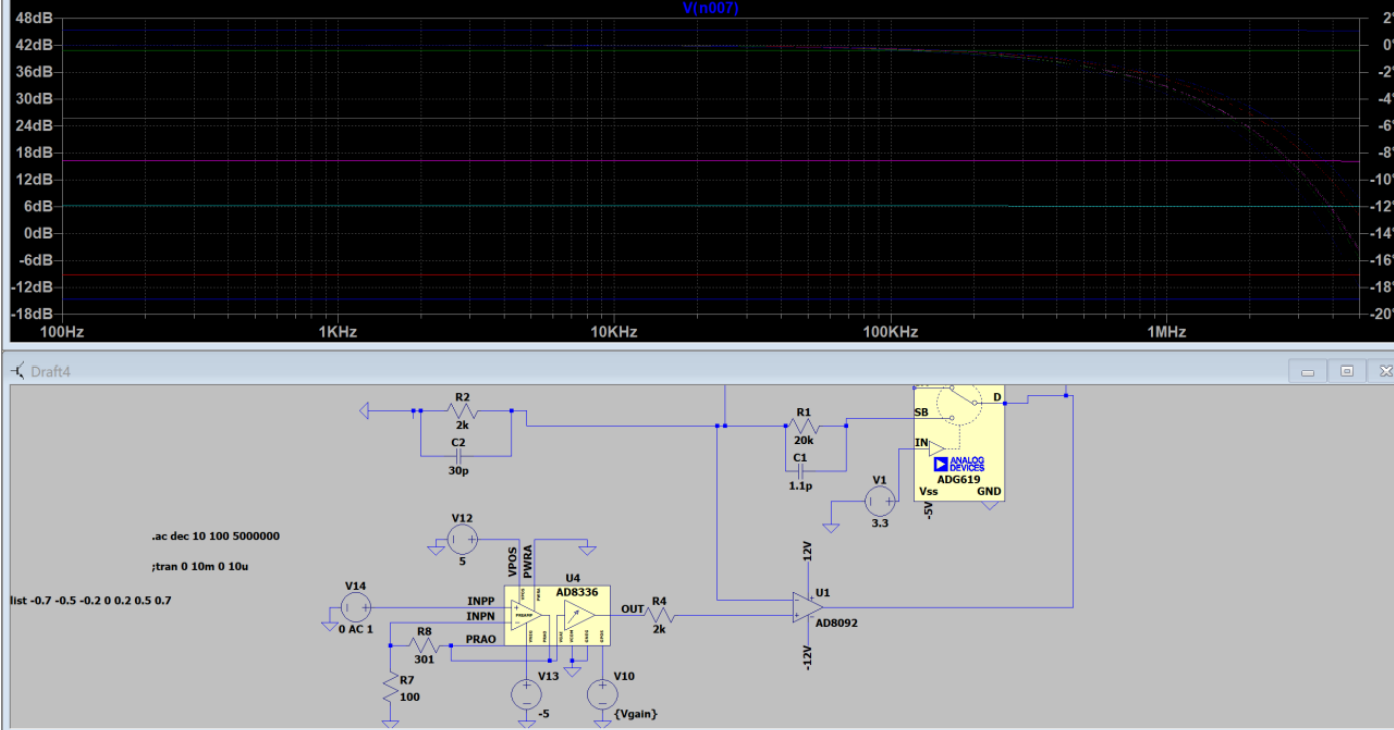Click the AD8336 part name label
The image size is (1394, 730).
(577, 592)
